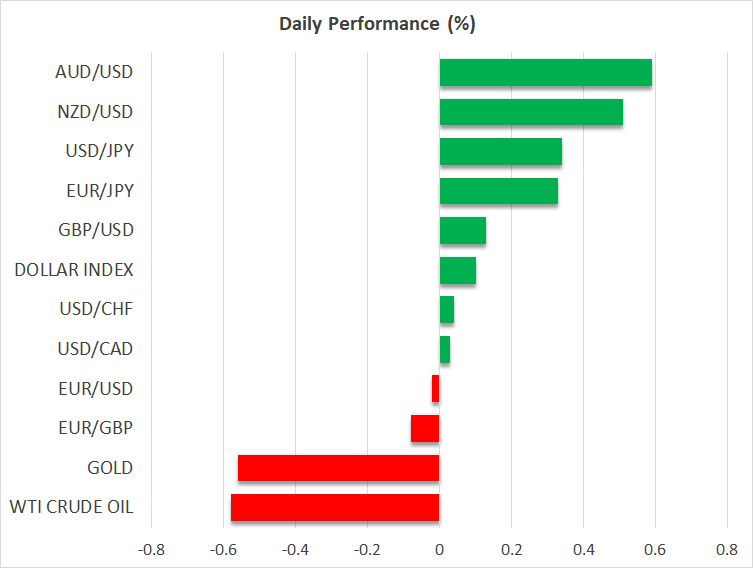Select the EUR/USD category label
This screenshot has height=568, width=753.
[95, 389]
